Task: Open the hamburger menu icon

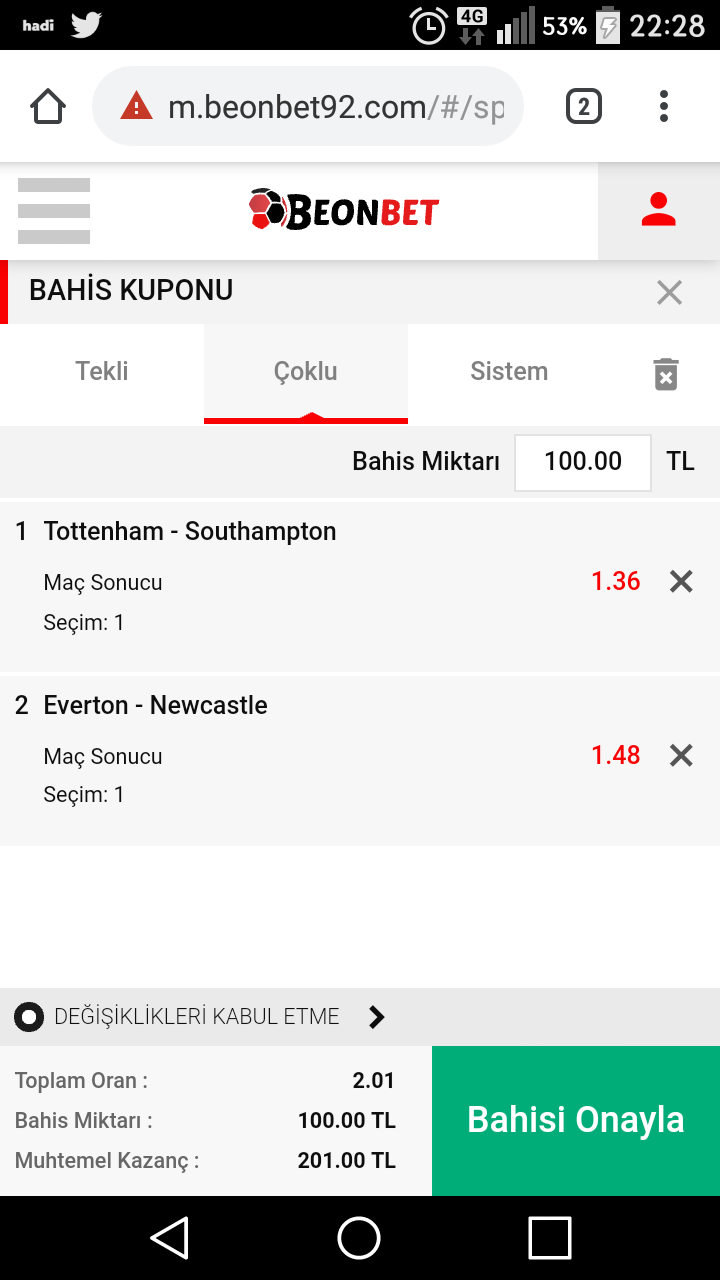Action: point(54,211)
